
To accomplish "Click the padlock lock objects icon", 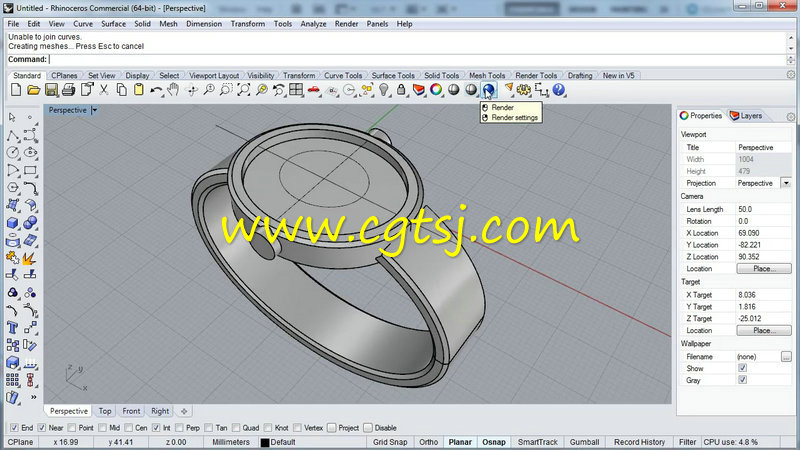I will click(401, 90).
